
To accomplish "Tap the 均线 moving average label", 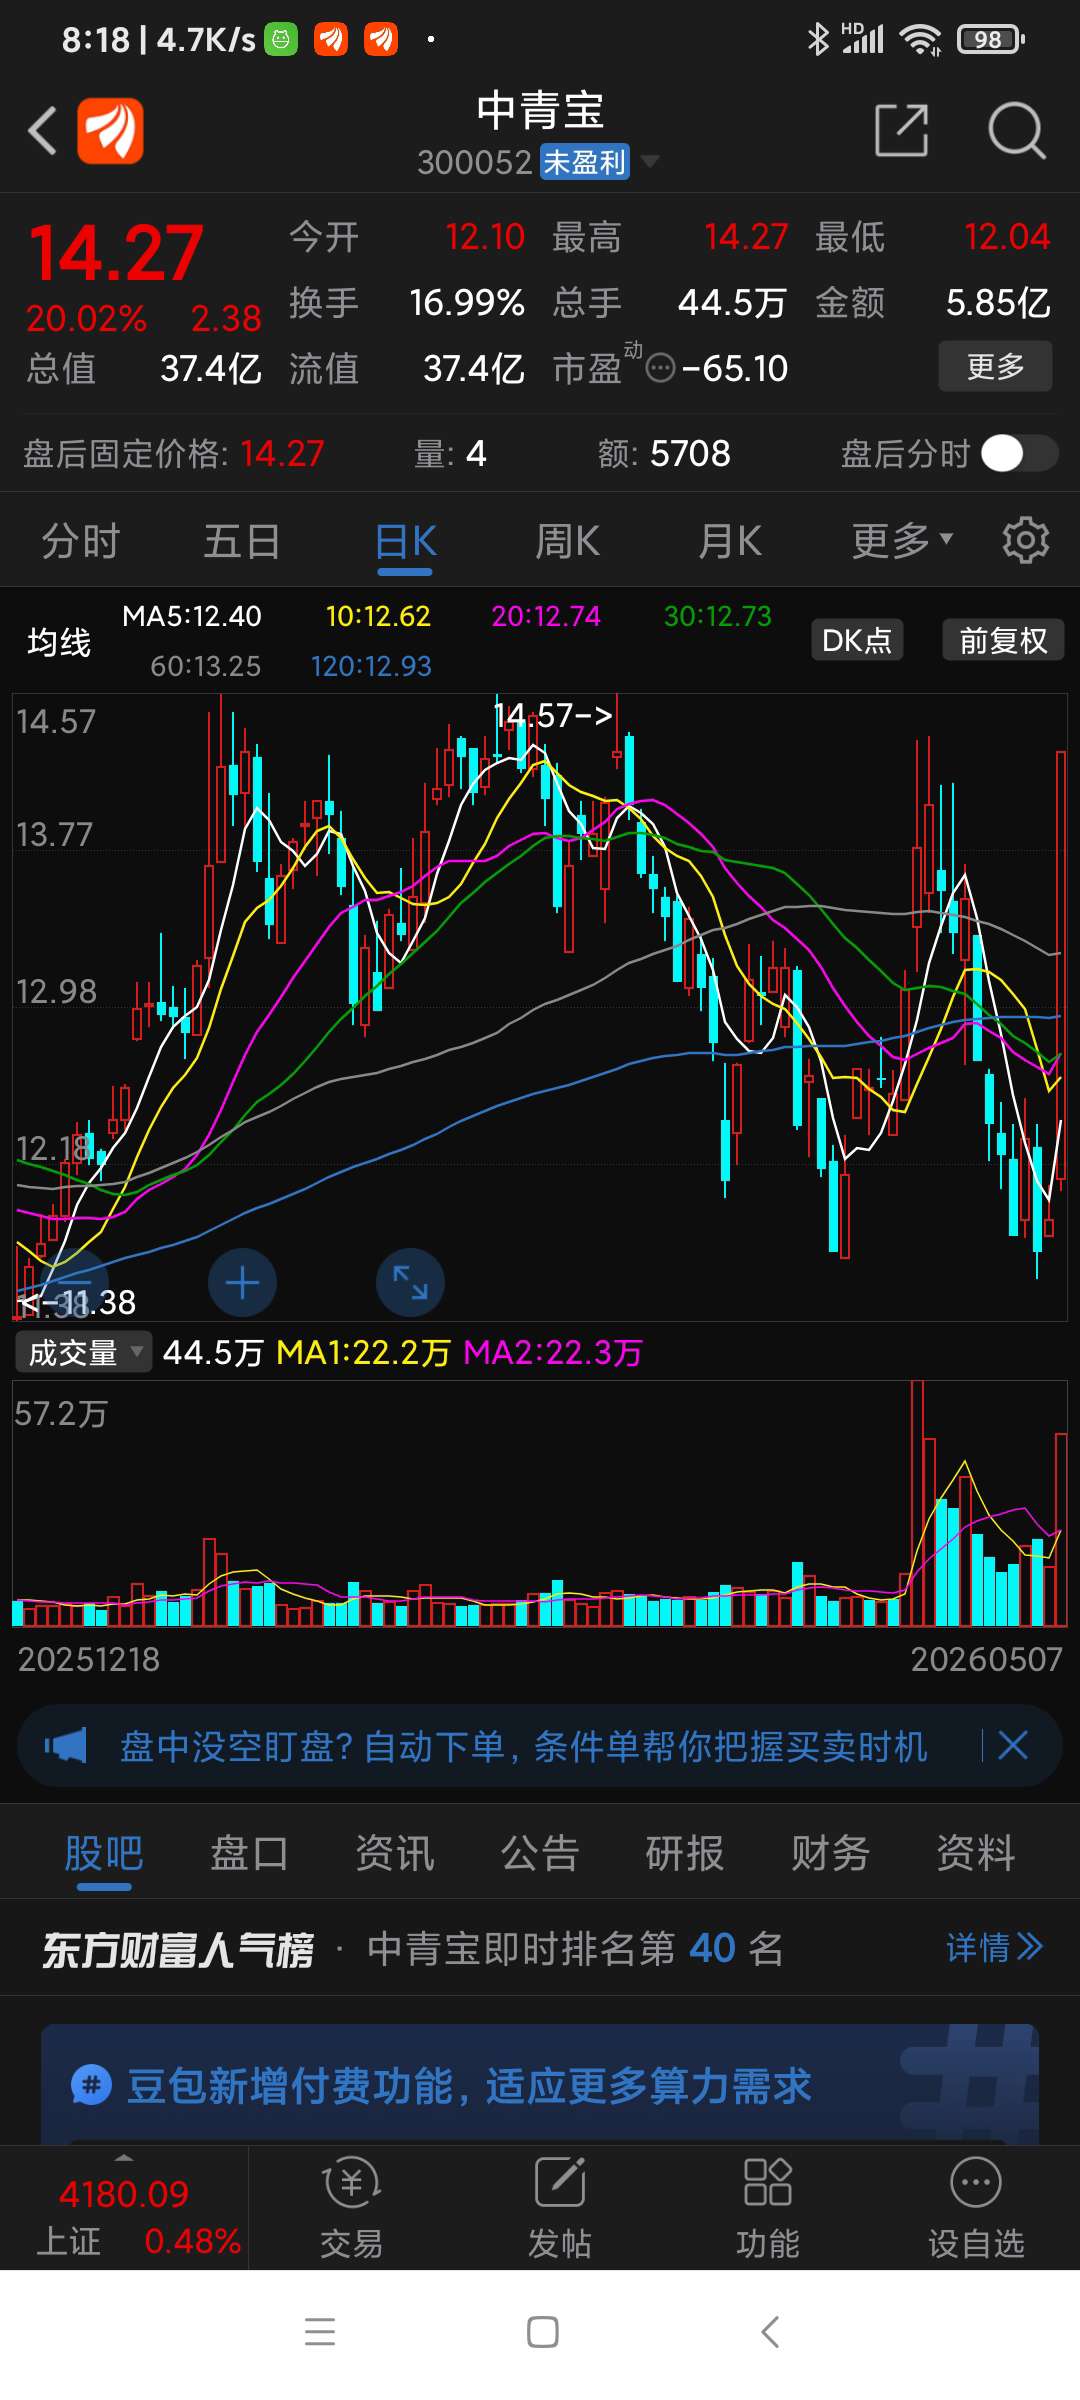I will [x=59, y=641].
